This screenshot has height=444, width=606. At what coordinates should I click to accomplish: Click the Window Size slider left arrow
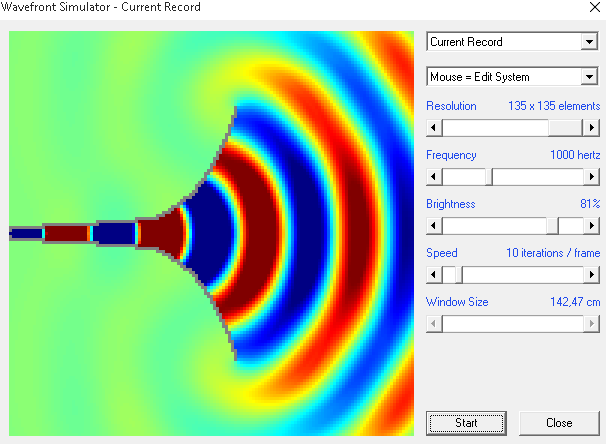tap(434, 323)
